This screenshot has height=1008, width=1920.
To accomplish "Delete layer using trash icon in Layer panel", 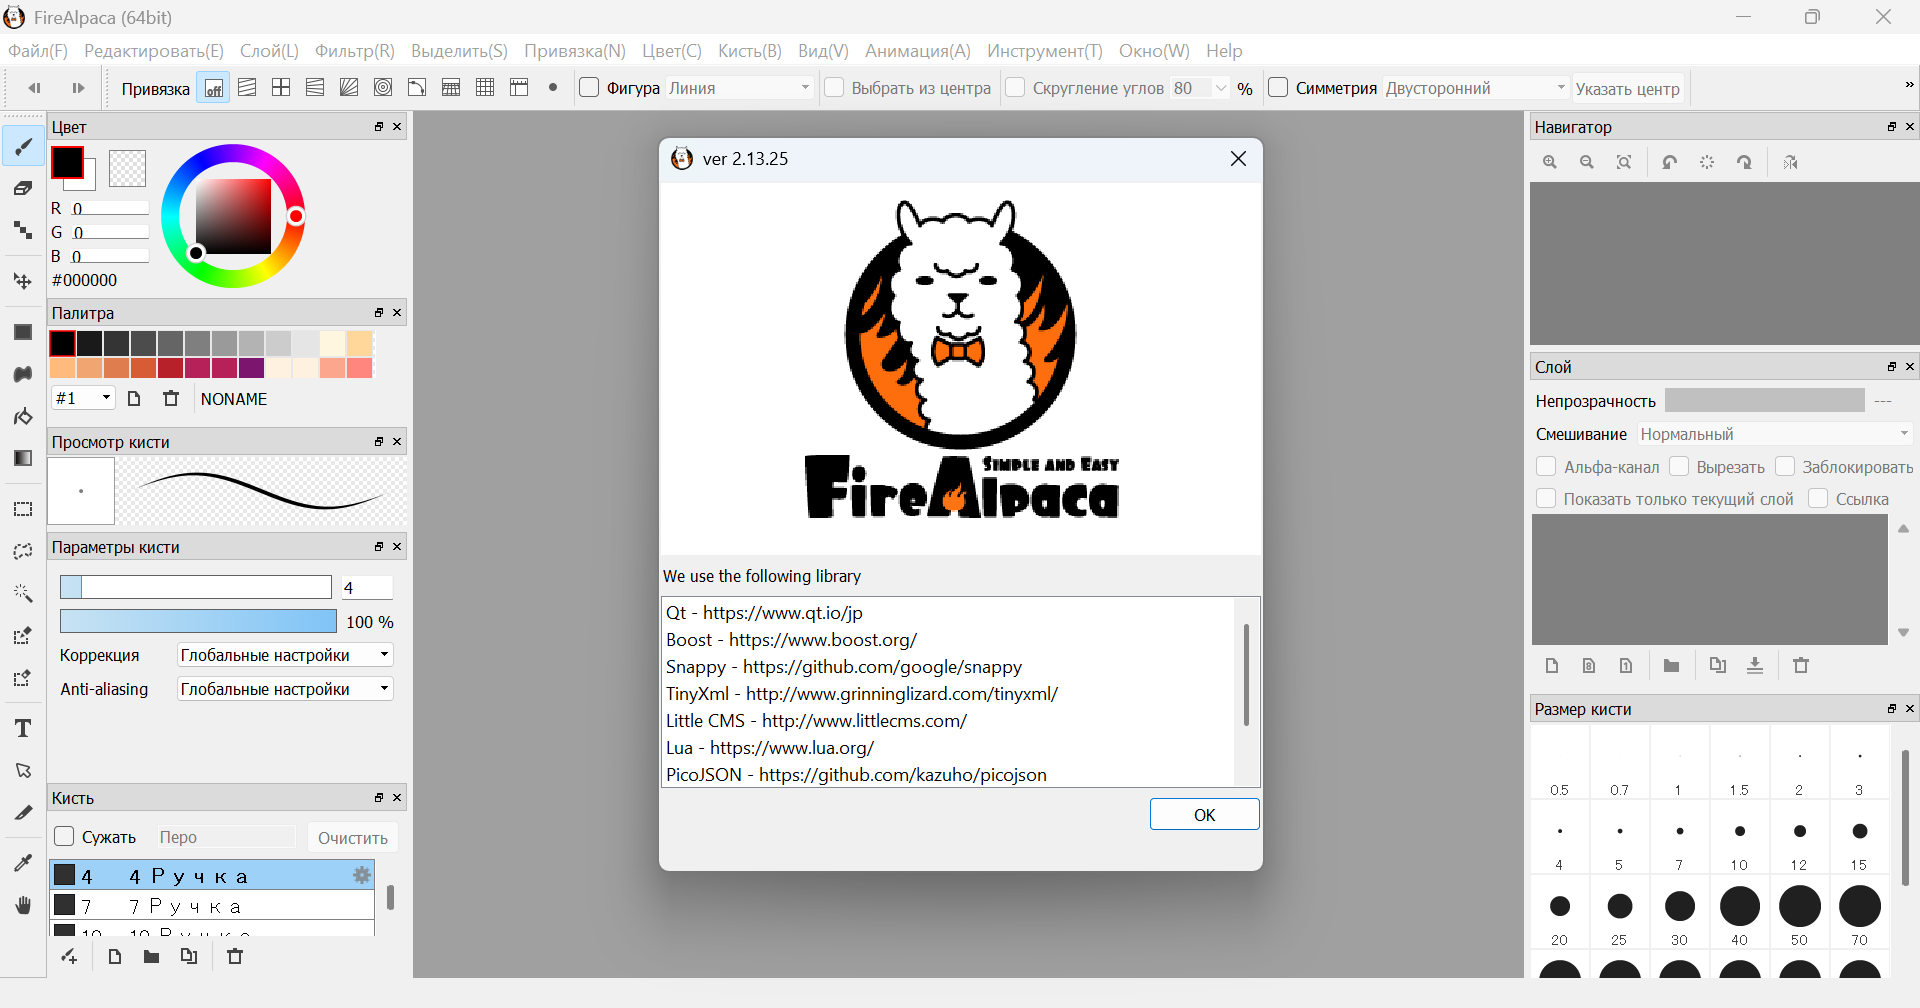I will (1801, 666).
